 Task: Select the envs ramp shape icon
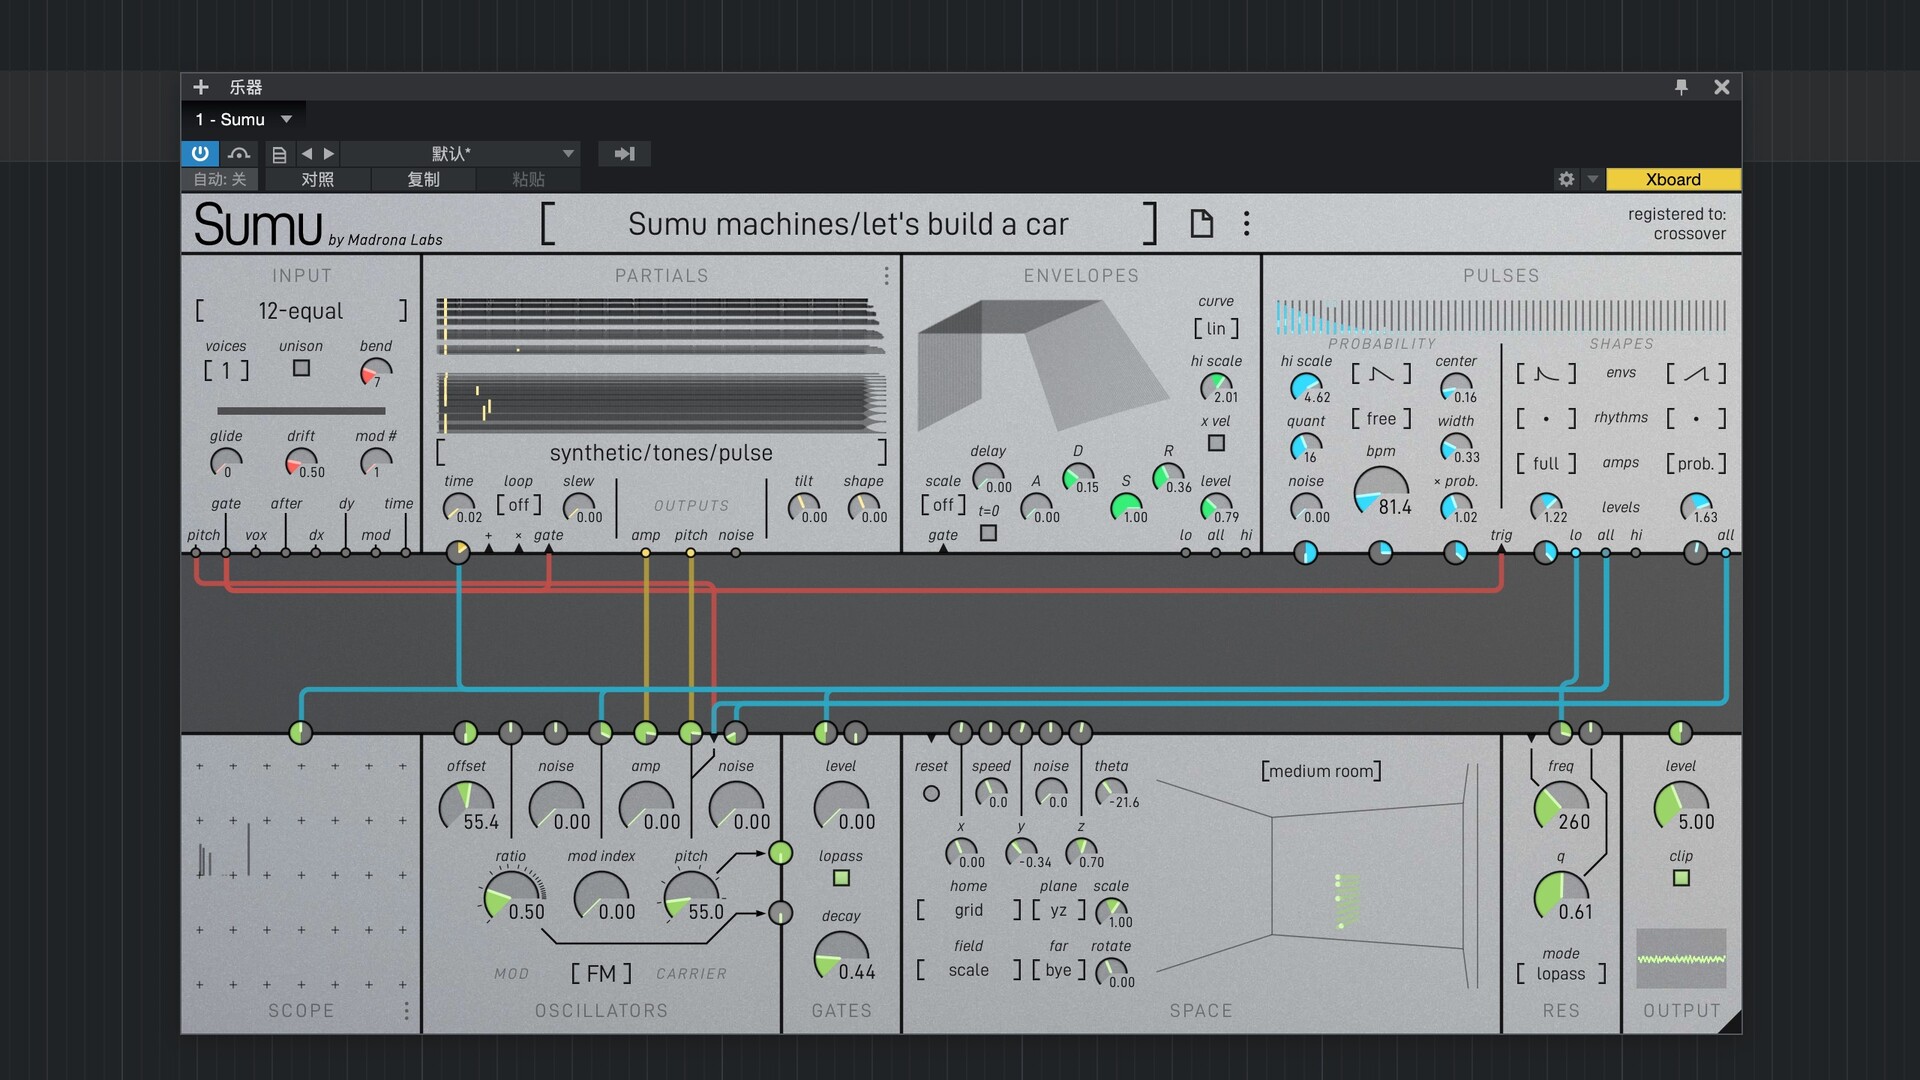(1696, 374)
